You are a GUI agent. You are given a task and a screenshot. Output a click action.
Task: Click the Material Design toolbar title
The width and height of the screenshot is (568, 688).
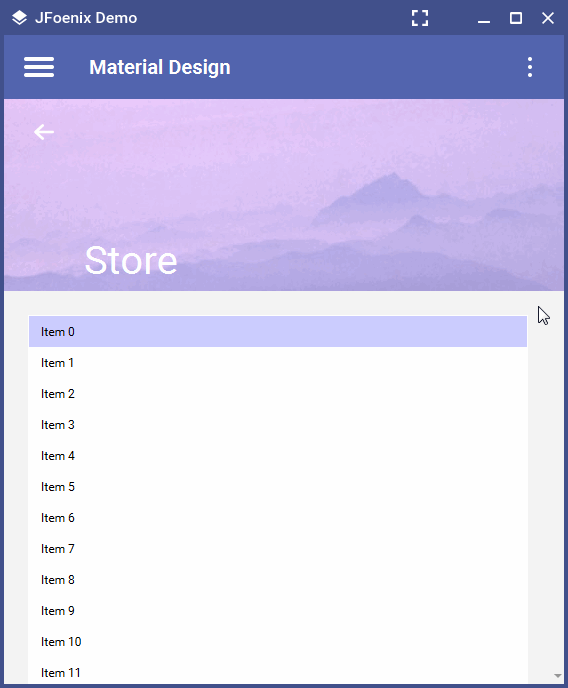tap(160, 67)
